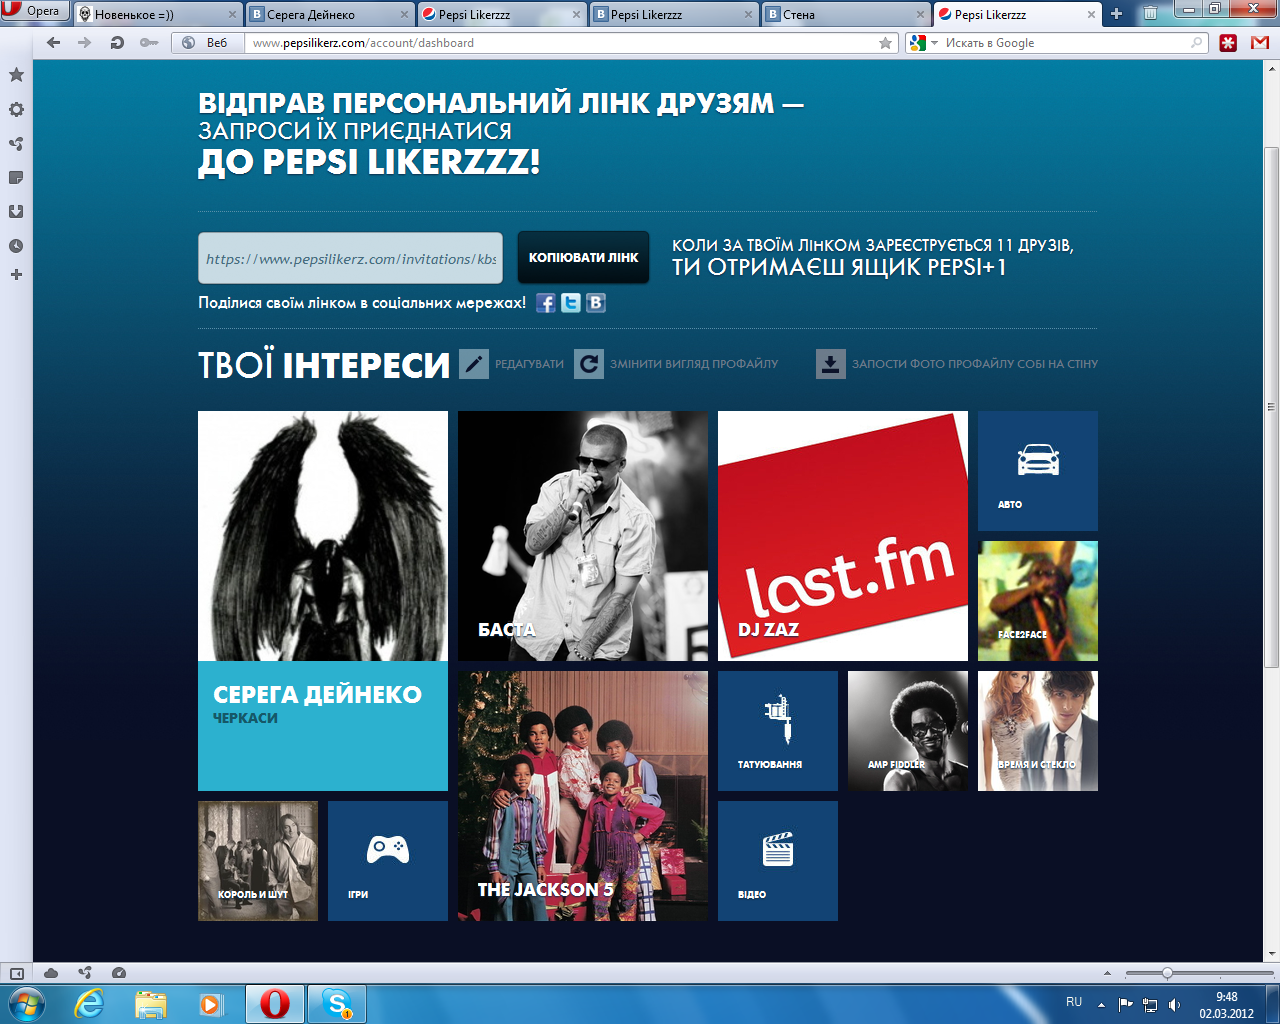The image size is (1280, 1024).
Task: Open Gmail notifier icon in toolbar
Action: pos(1260,43)
